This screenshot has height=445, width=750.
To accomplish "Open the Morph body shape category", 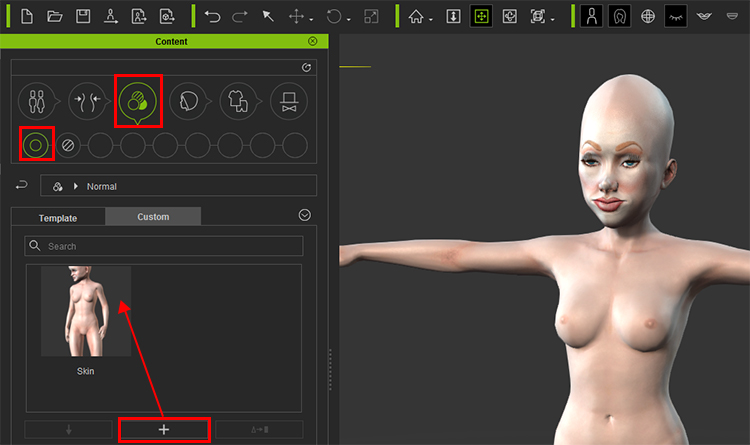I will click(87, 100).
